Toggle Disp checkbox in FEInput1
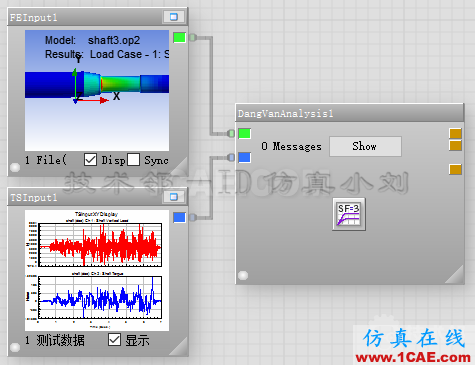 pyautogui.click(x=90, y=160)
